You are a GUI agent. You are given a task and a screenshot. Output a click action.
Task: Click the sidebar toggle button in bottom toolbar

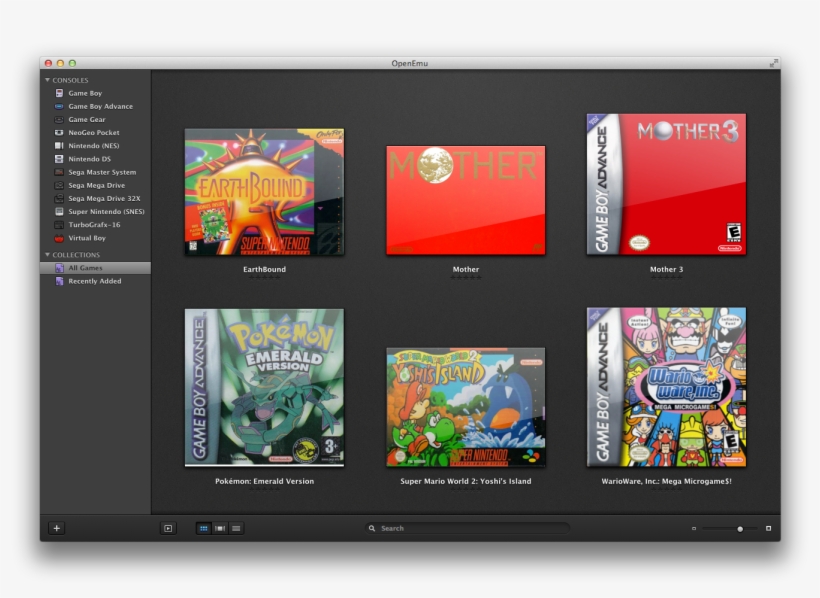pyautogui.click(x=168, y=528)
